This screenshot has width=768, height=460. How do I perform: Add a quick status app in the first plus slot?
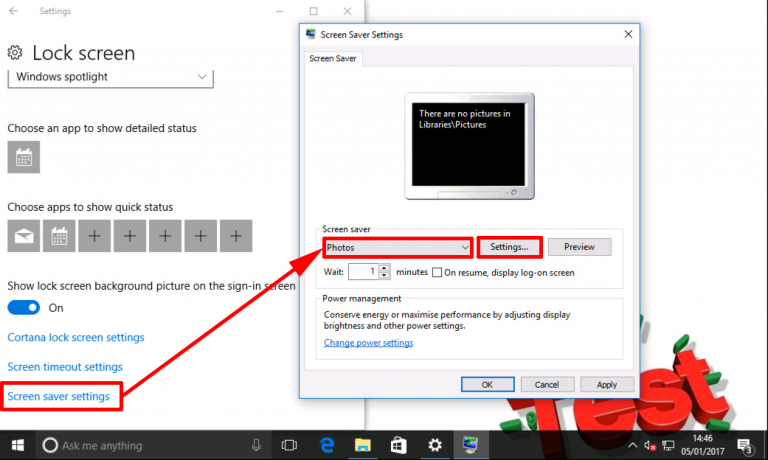click(95, 236)
